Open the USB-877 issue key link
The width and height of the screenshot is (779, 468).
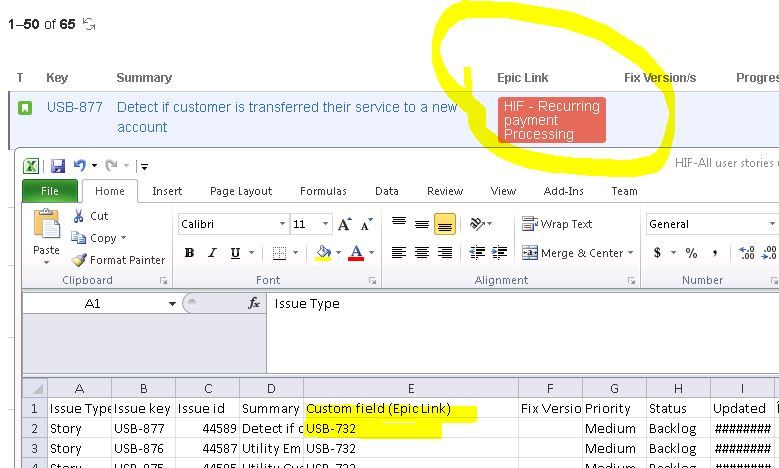point(75,107)
